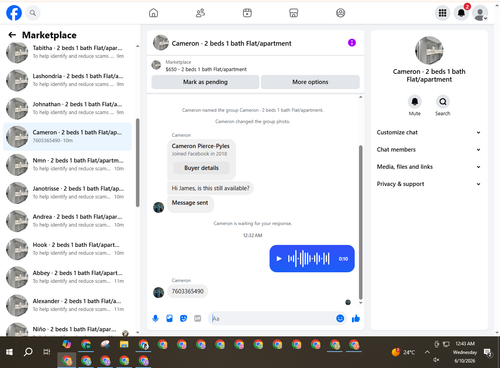Open Nmn conversation

coord(67,165)
